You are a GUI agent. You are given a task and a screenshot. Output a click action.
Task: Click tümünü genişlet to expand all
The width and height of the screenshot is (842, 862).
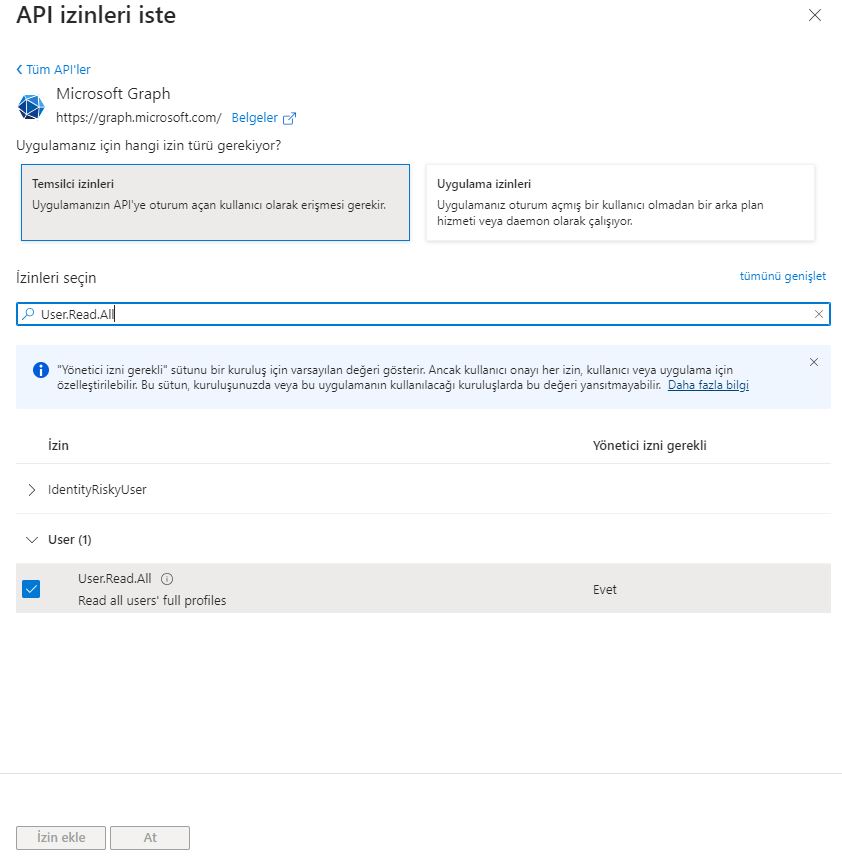coord(782,276)
